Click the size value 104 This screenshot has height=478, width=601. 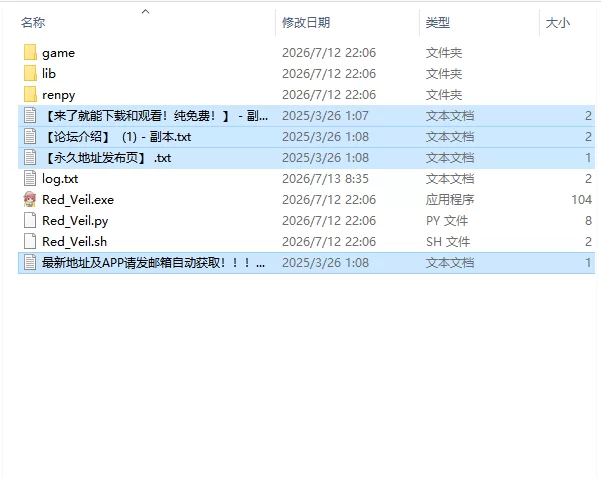coord(581,199)
